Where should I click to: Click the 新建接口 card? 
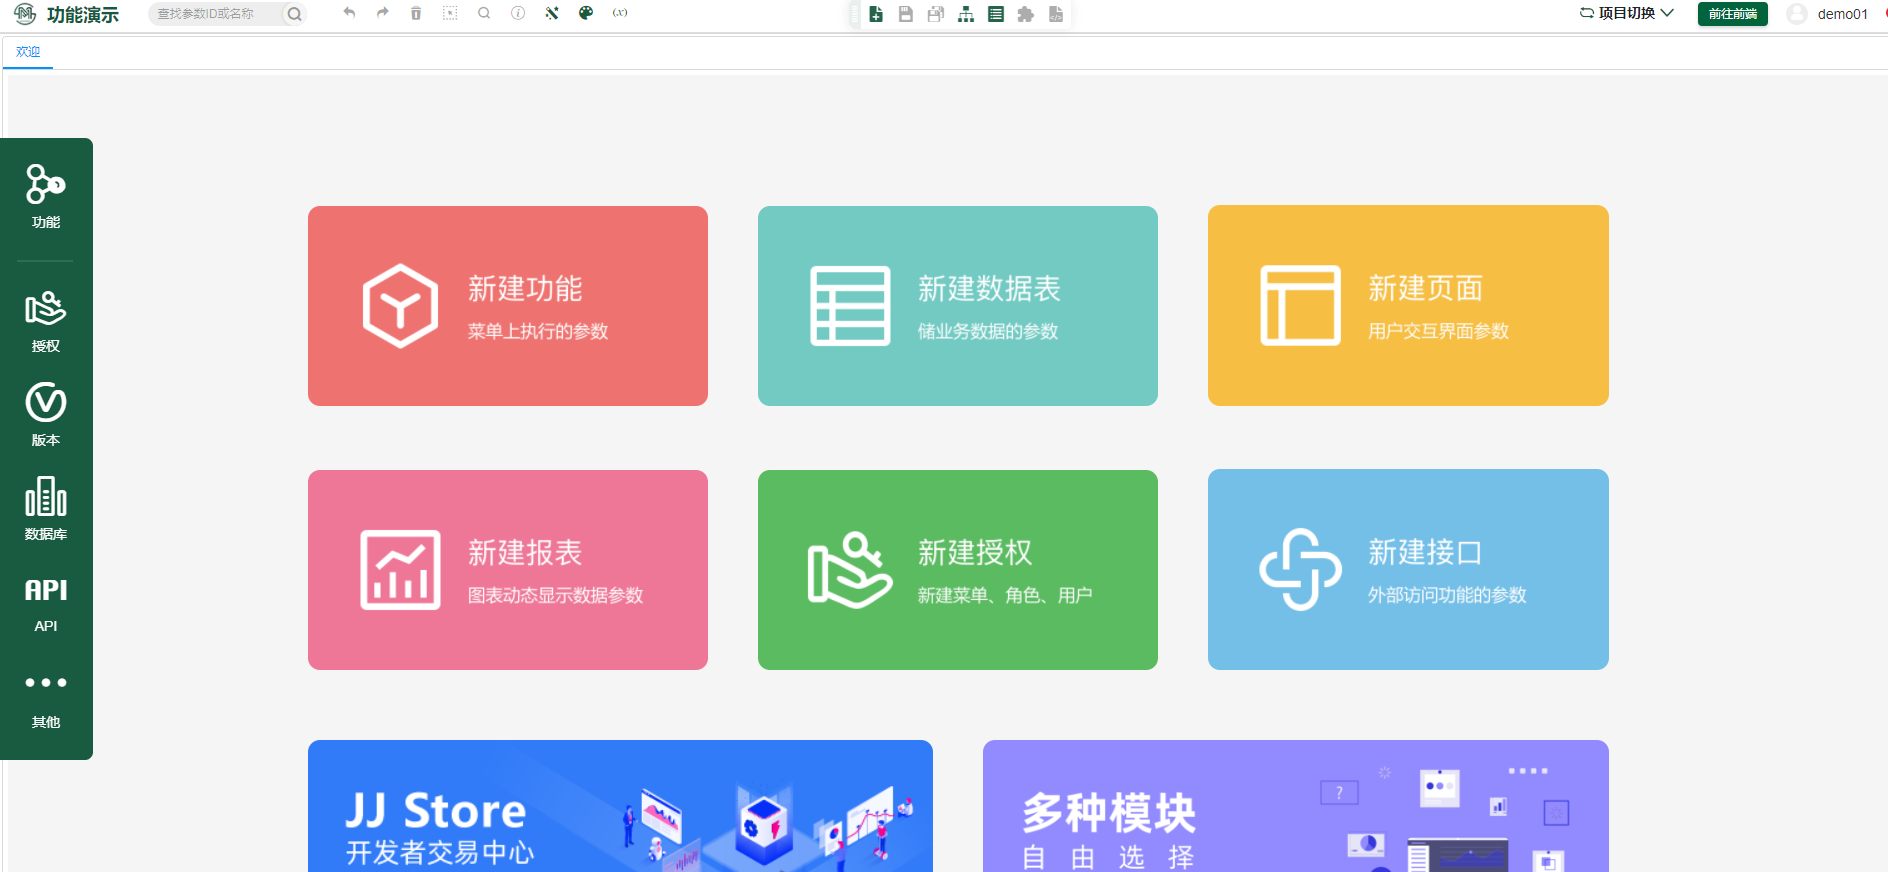[x=1408, y=570]
